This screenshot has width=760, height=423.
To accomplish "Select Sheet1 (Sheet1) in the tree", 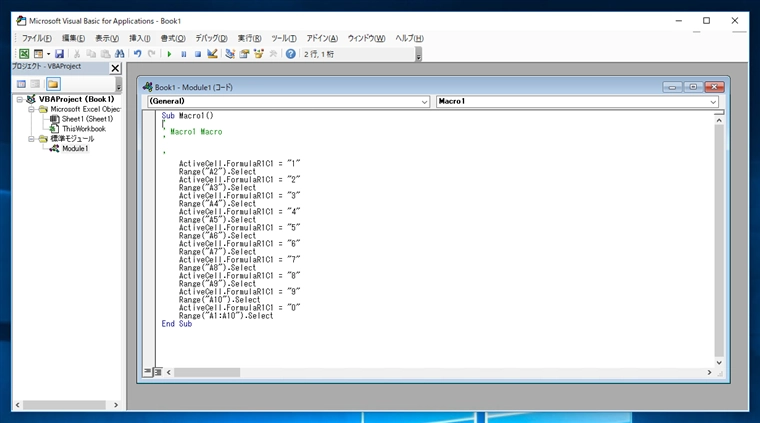I will click(x=87, y=119).
